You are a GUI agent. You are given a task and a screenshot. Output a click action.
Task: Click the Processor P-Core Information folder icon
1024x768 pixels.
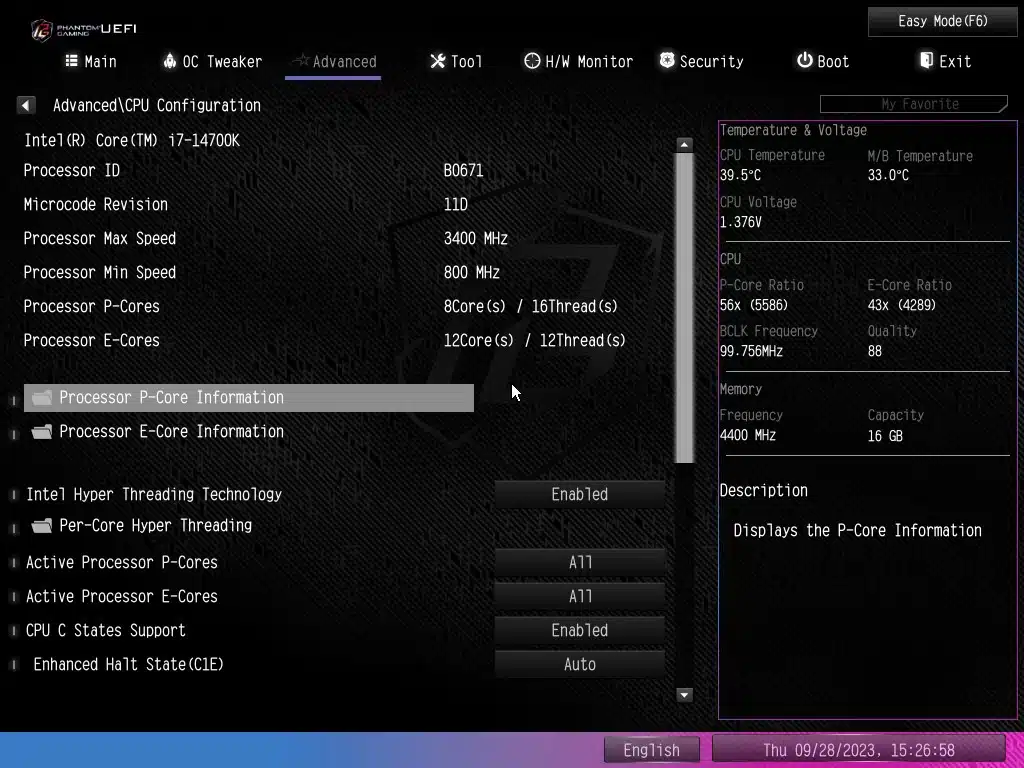[x=42, y=398]
